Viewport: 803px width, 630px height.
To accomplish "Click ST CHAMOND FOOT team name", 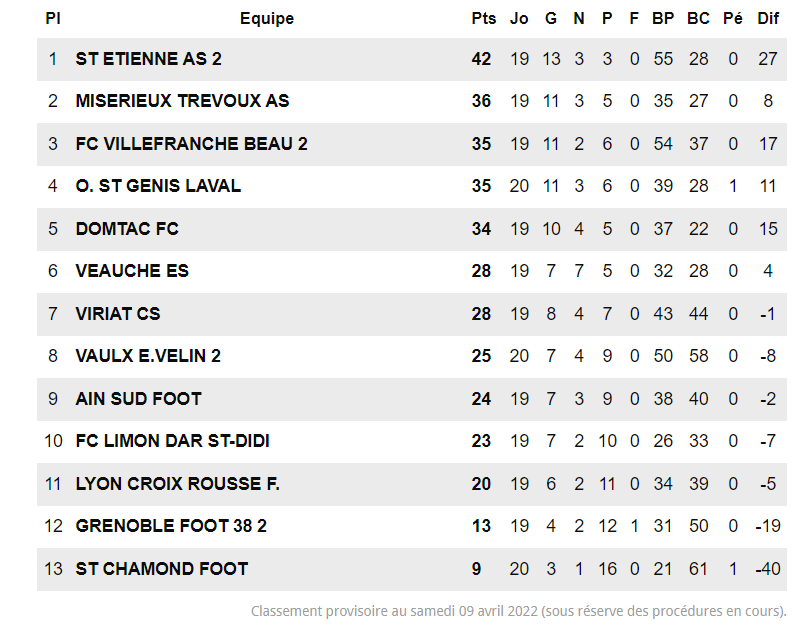I will [162, 569].
